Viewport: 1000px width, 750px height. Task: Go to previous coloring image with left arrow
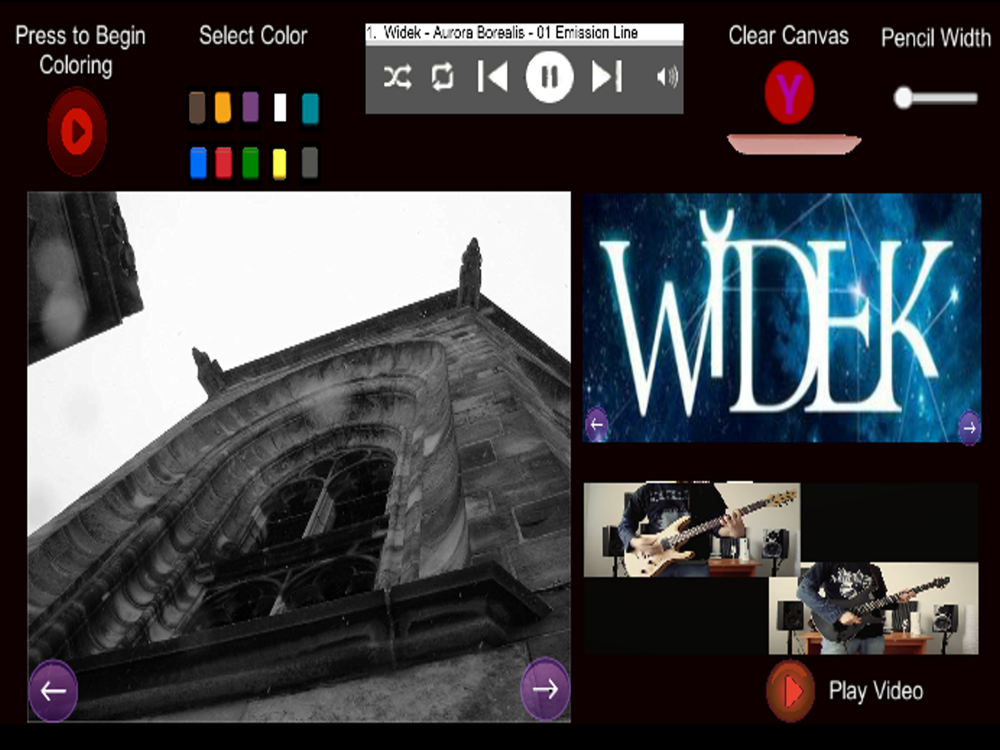pos(53,690)
